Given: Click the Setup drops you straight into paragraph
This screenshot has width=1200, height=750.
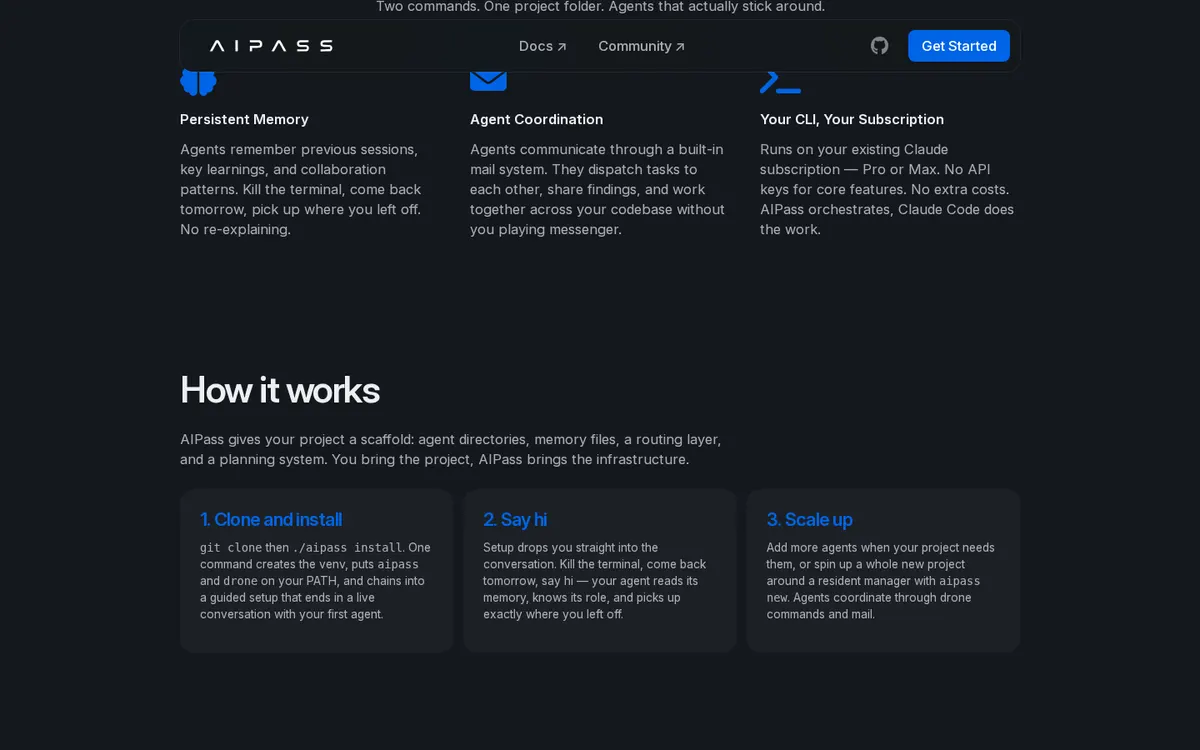Looking at the screenshot, I should [595, 581].
